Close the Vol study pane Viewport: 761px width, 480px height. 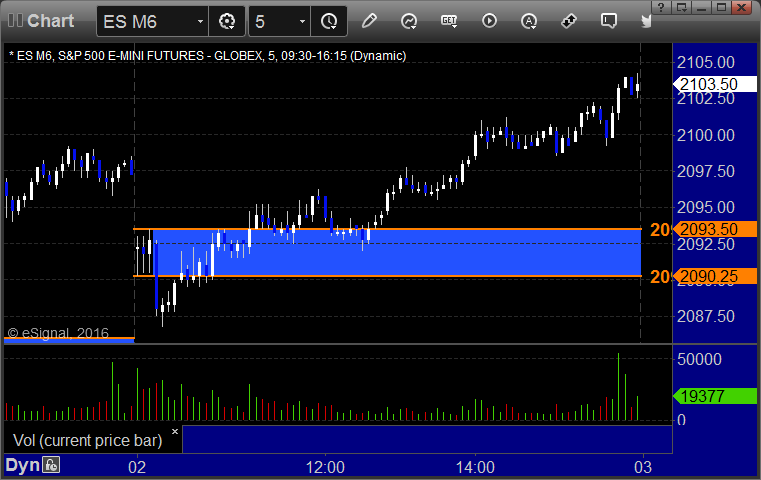[175, 431]
